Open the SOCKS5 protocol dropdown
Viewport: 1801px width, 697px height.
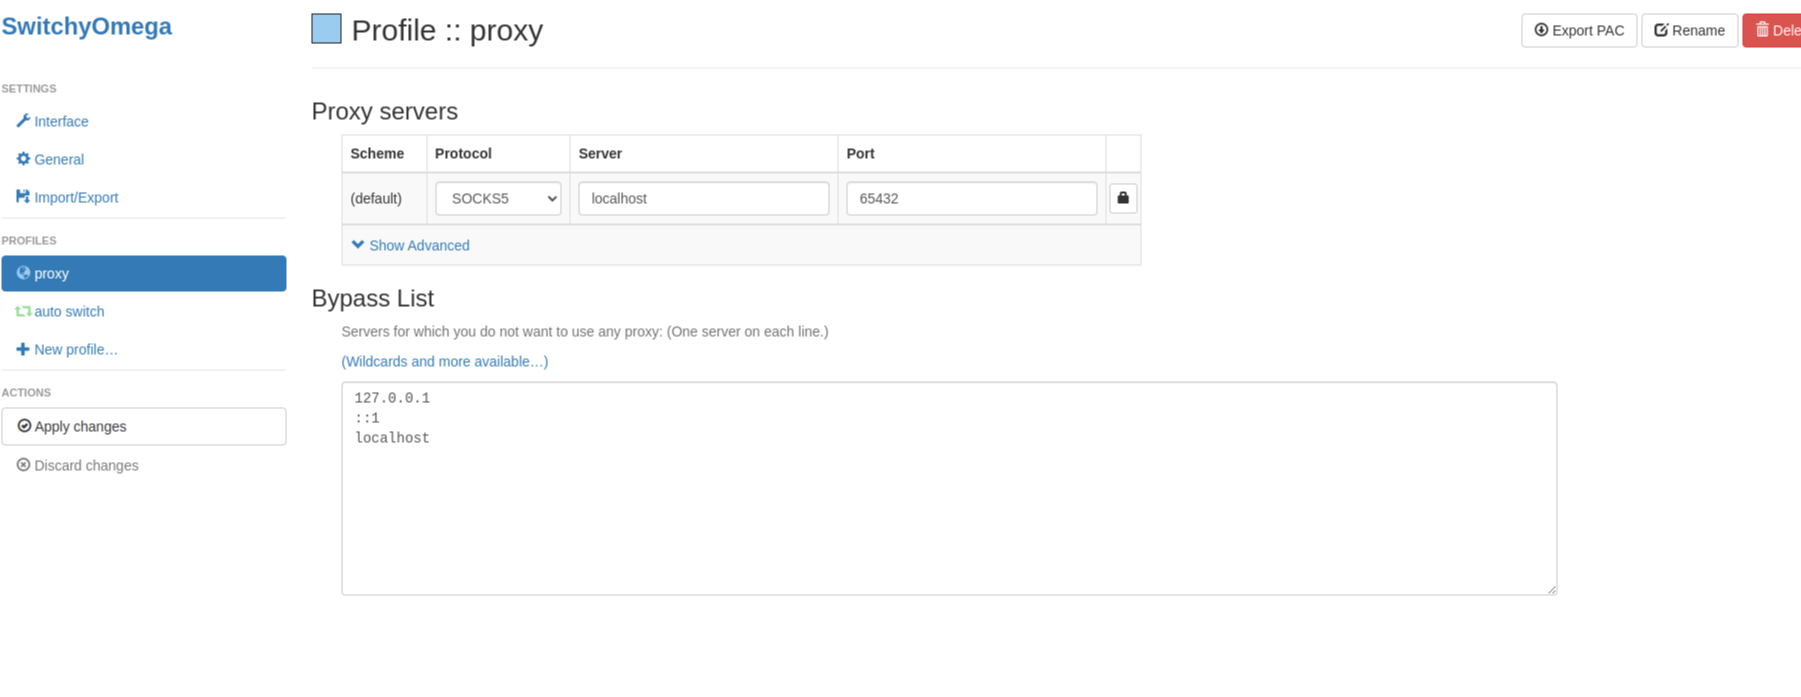tap(498, 198)
